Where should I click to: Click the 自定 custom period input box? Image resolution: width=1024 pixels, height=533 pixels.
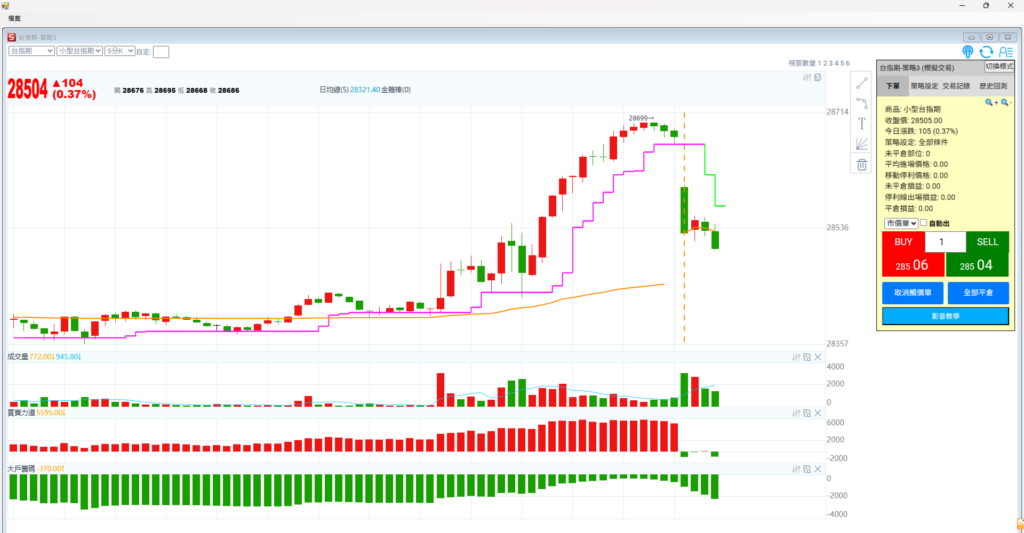tap(161, 51)
